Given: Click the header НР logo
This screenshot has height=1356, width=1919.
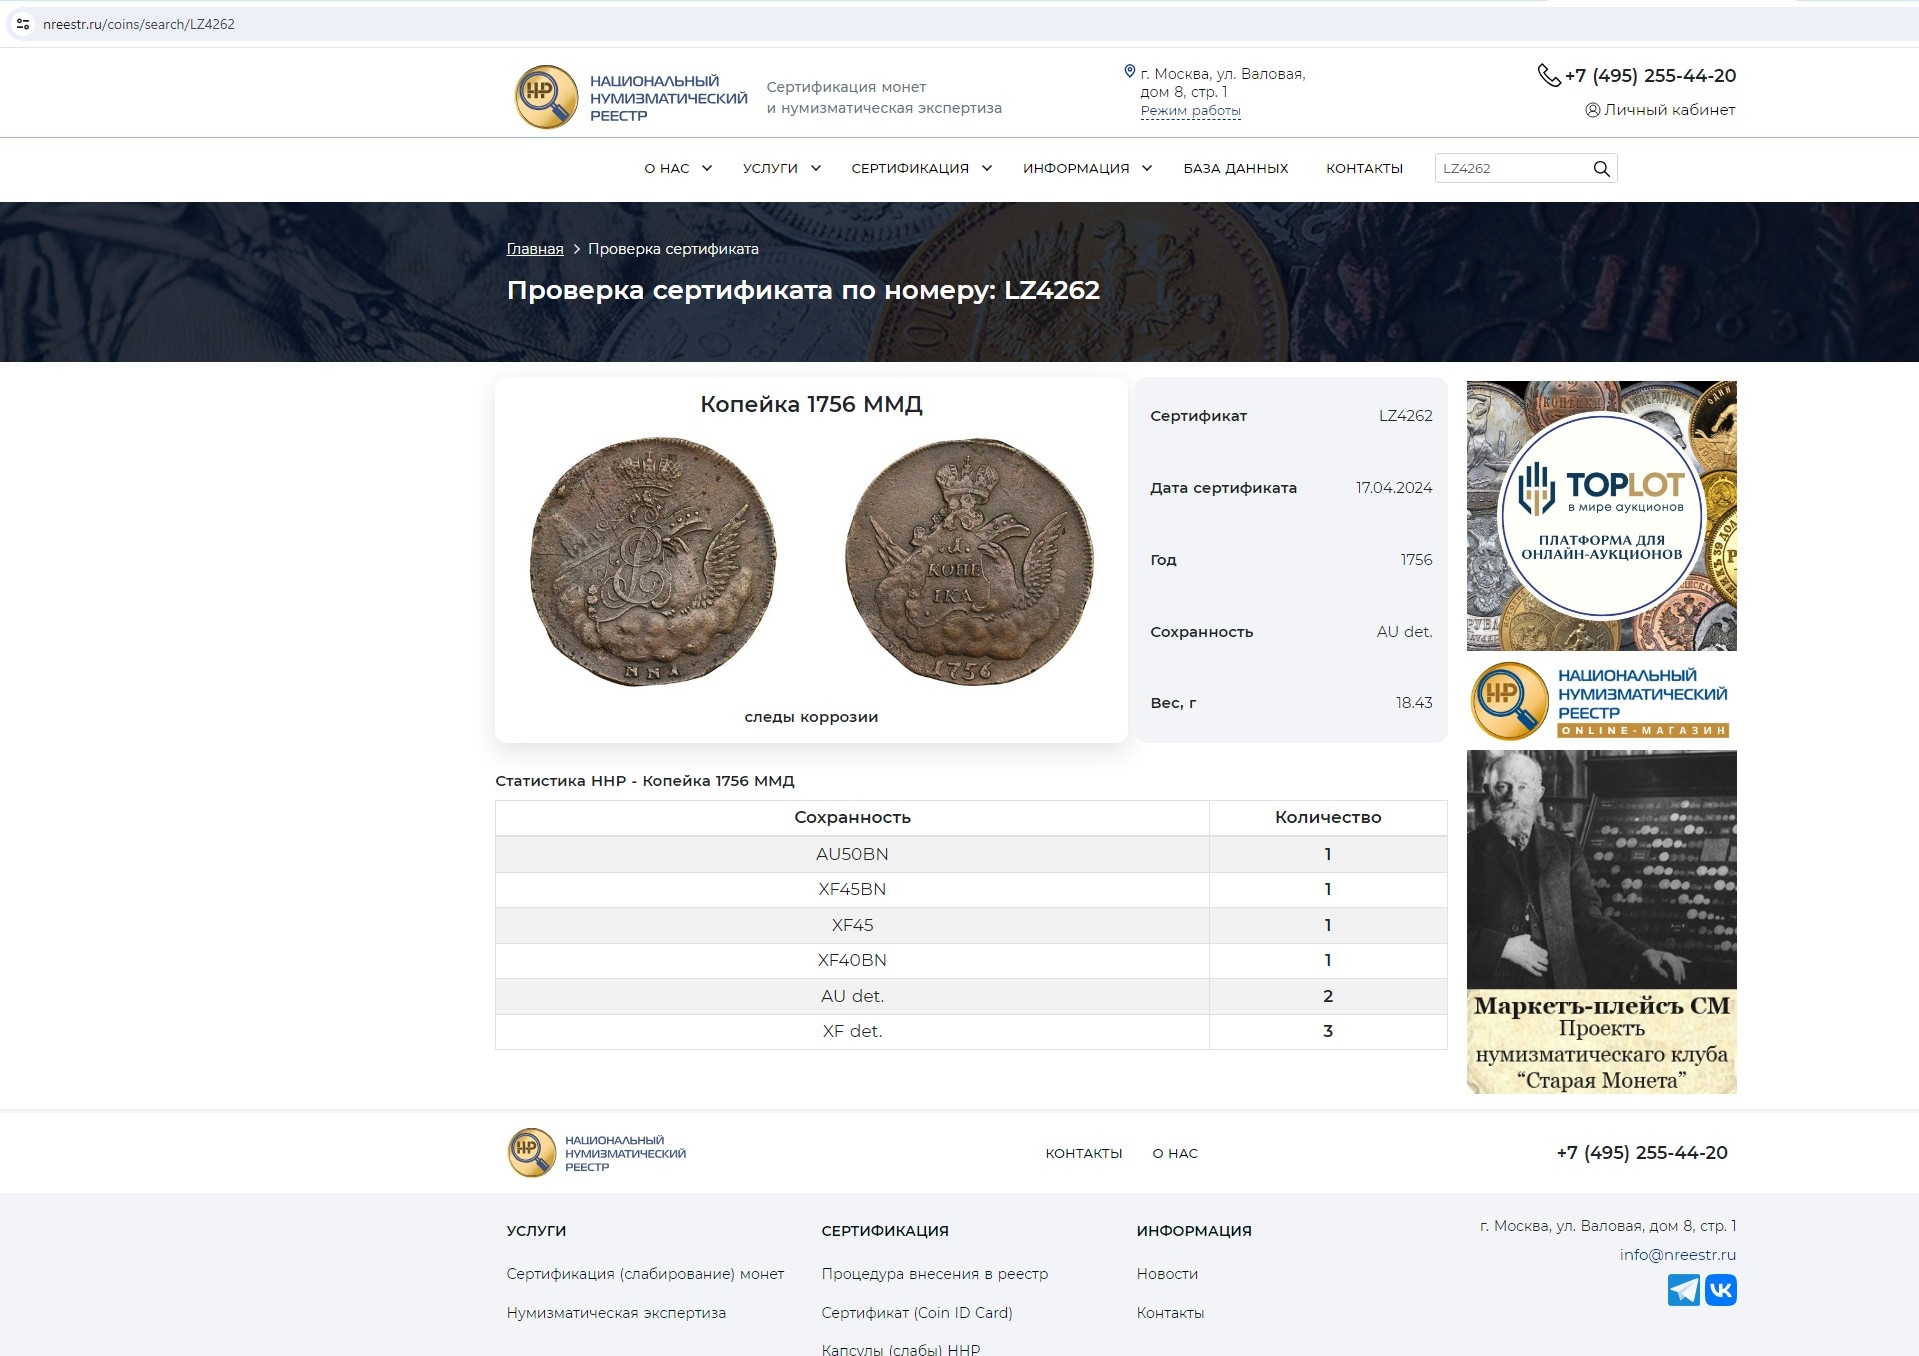Looking at the screenshot, I should (x=546, y=97).
